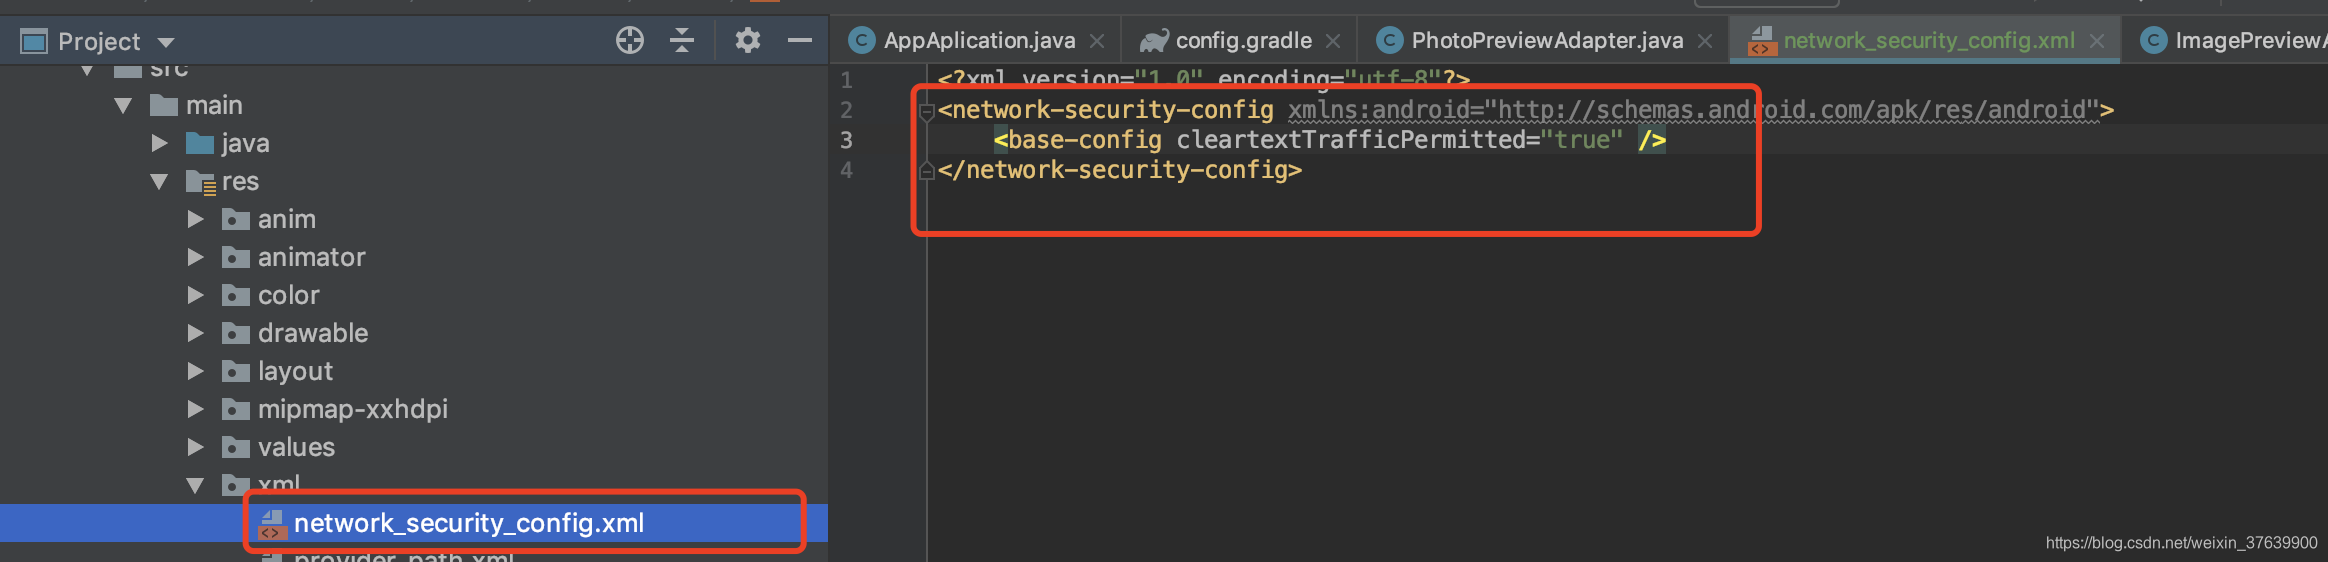Expand the java folder
This screenshot has height=562, width=2328.
[x=159, y=143]
